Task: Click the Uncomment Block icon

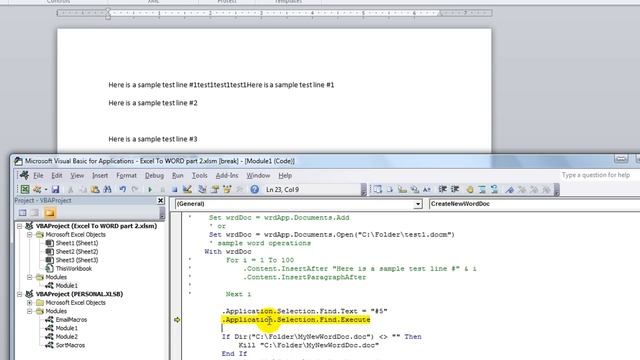Action: (494, 189)
